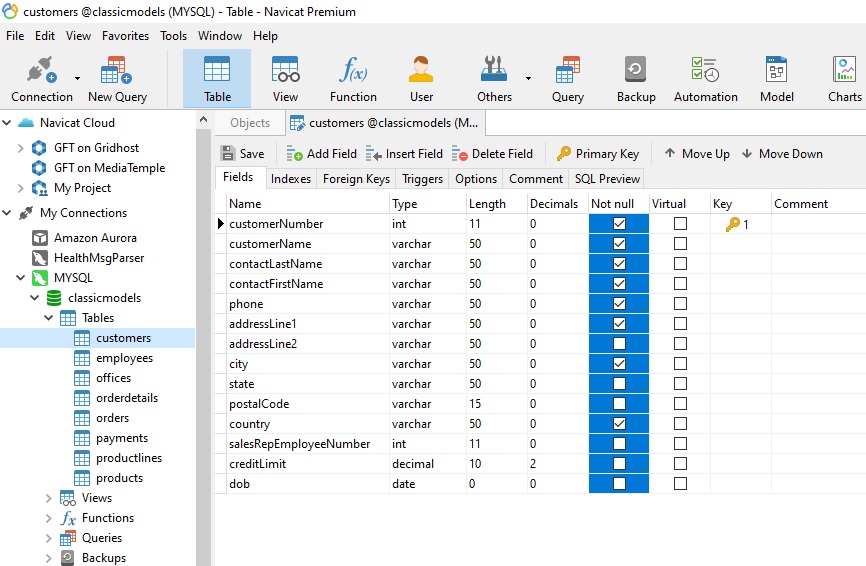Expand the Views tree node
The image size is (866, 566).
49,498
